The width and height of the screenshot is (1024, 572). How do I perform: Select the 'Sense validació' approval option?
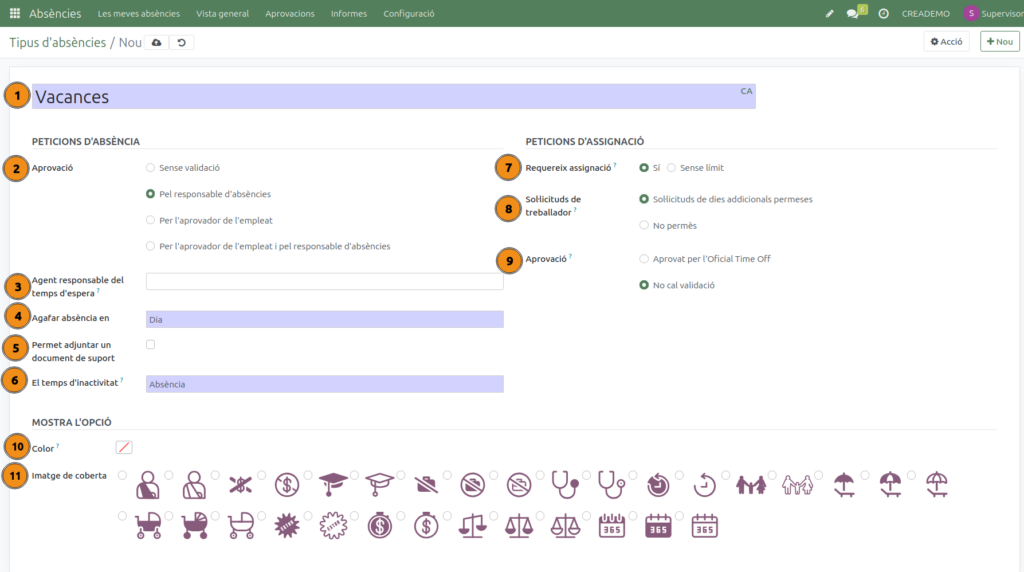[x=151, y=168]
